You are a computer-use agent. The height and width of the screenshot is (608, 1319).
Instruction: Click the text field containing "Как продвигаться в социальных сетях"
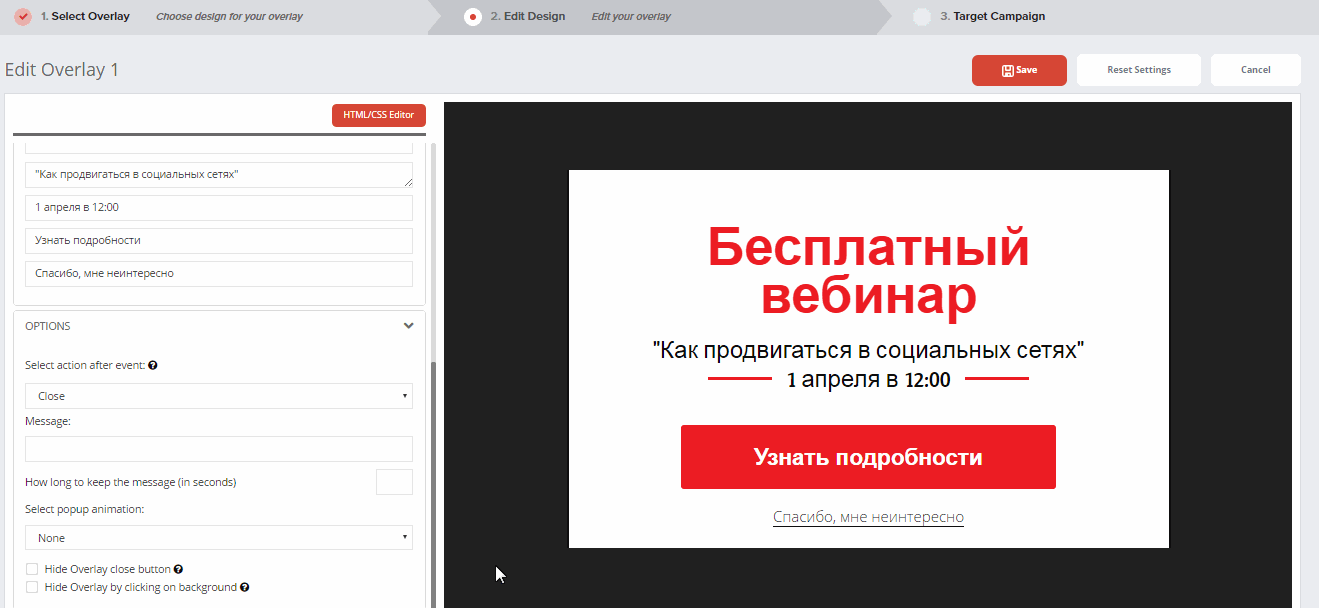point(219,175)
